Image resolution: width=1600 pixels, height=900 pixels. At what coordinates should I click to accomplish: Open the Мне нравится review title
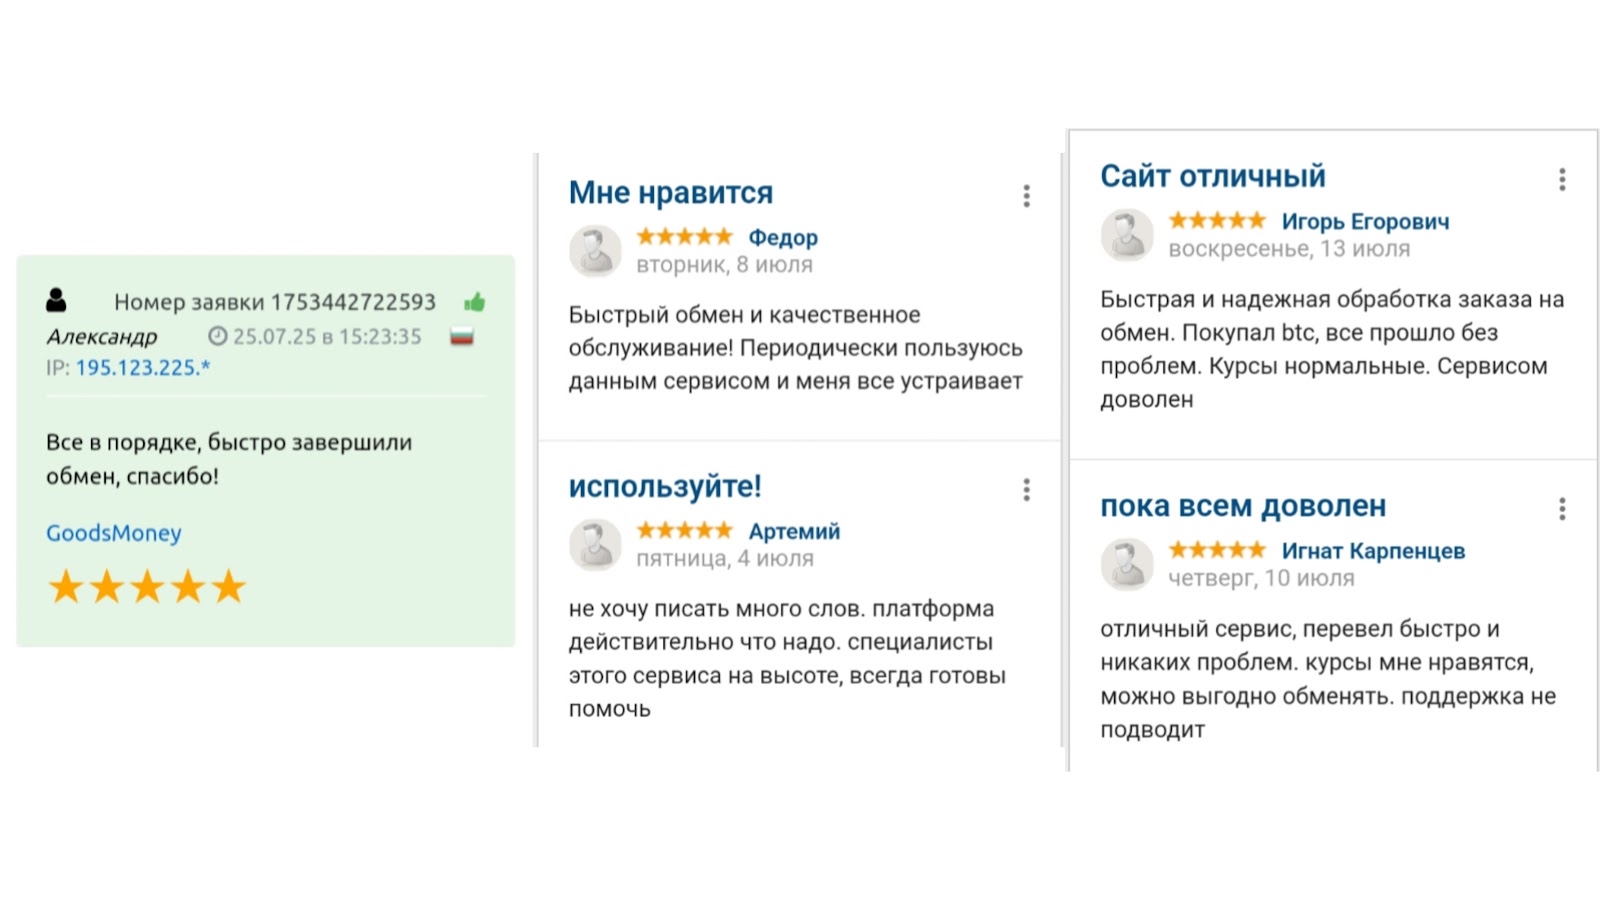[671, 192]
